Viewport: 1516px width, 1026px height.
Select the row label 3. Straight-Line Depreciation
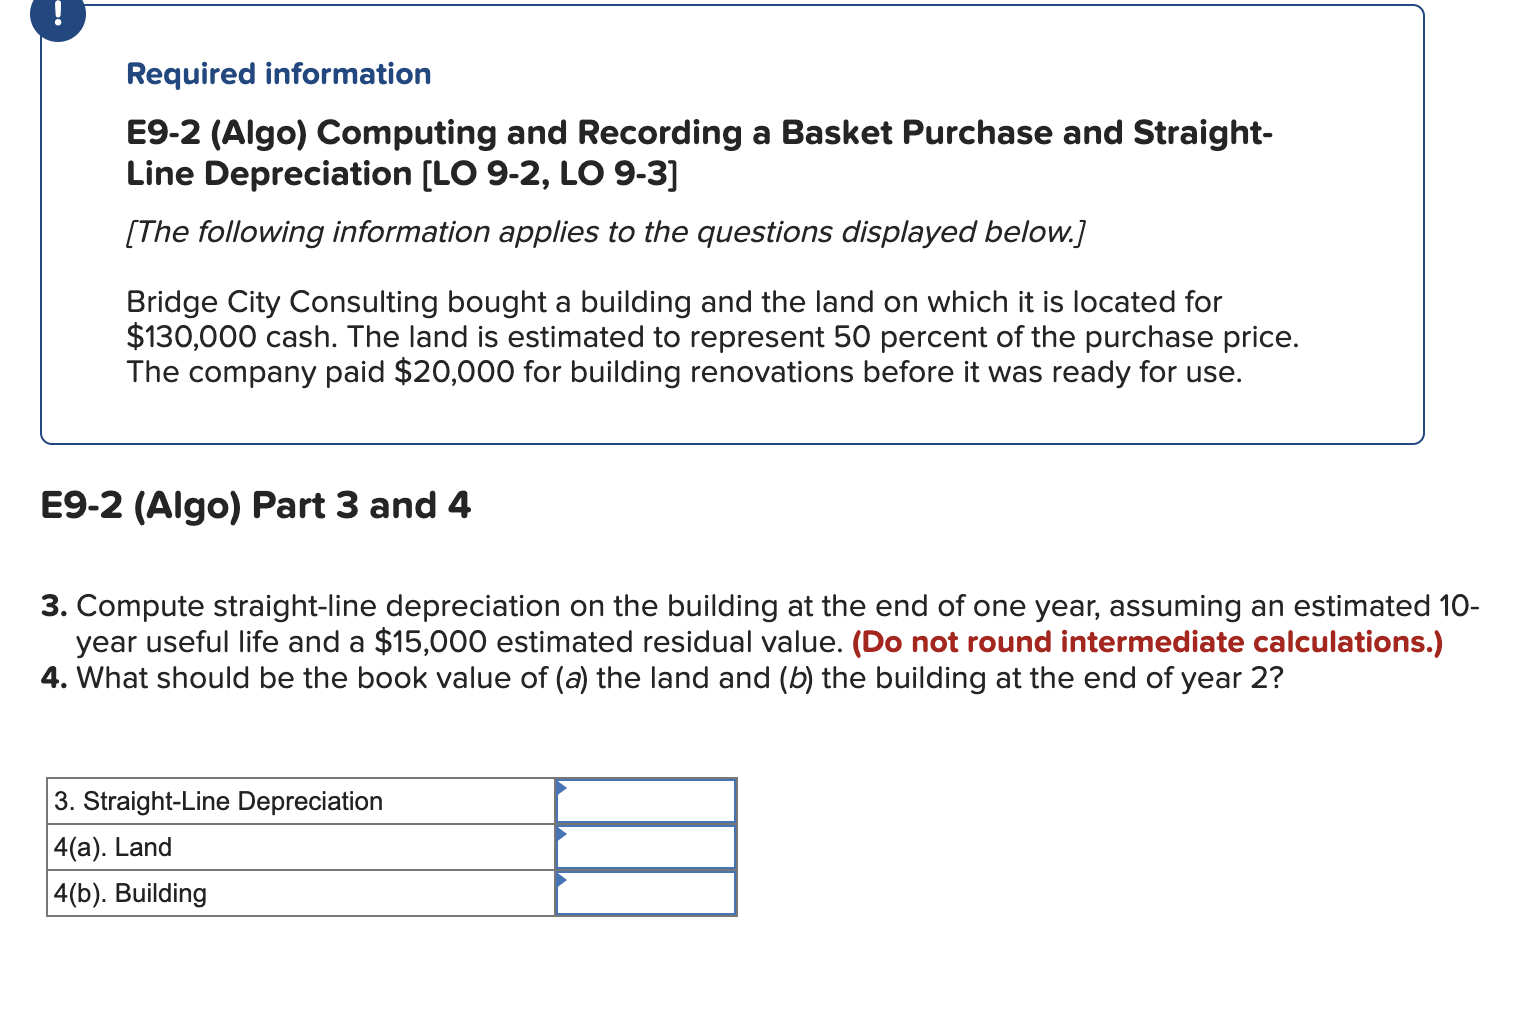tap(218, 801)
